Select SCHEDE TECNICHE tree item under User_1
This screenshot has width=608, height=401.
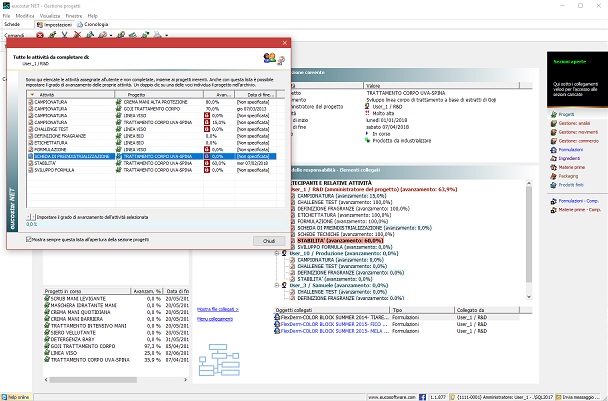pyautogui.click(x=345, y=234)
